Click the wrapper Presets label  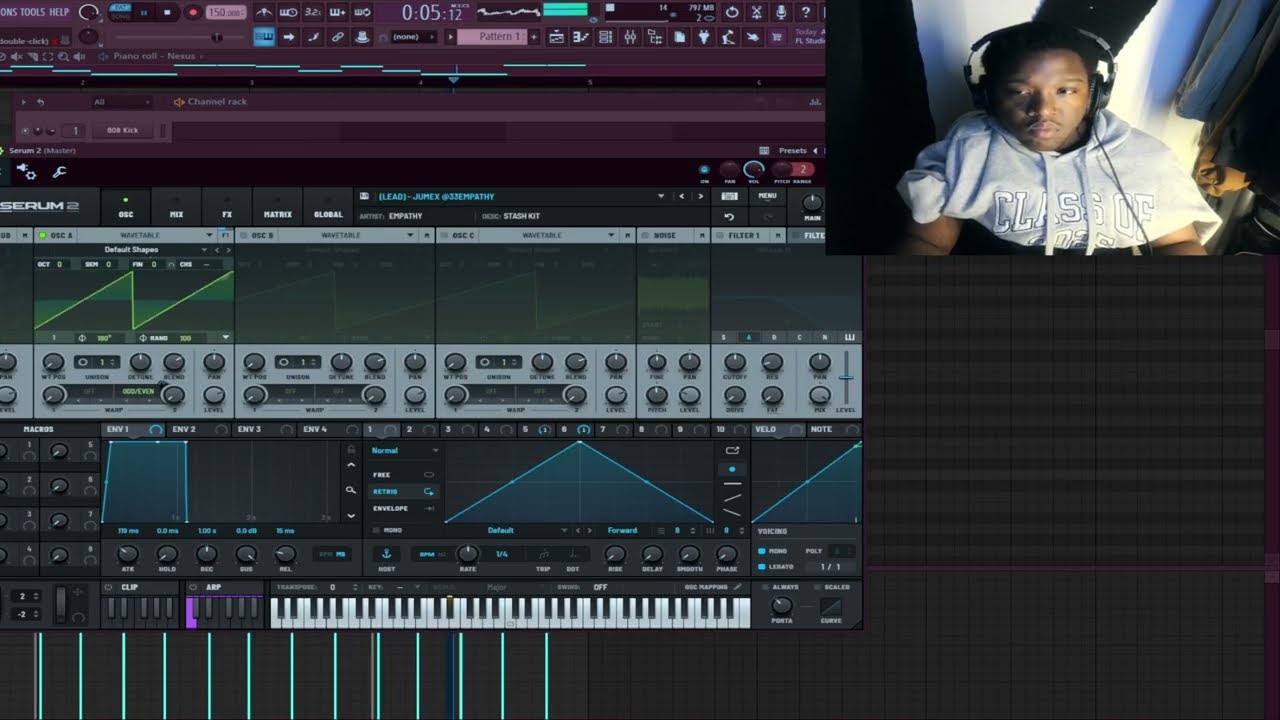point(792,150)
